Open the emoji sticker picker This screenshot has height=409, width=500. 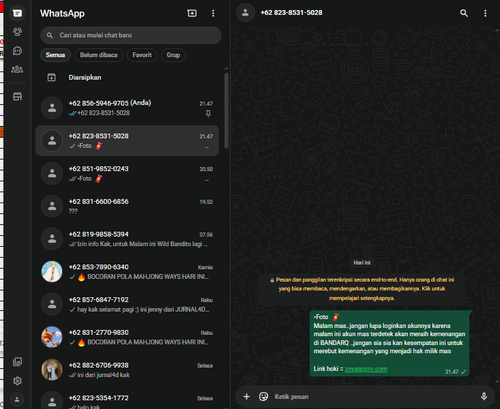[x=263, y=396]
